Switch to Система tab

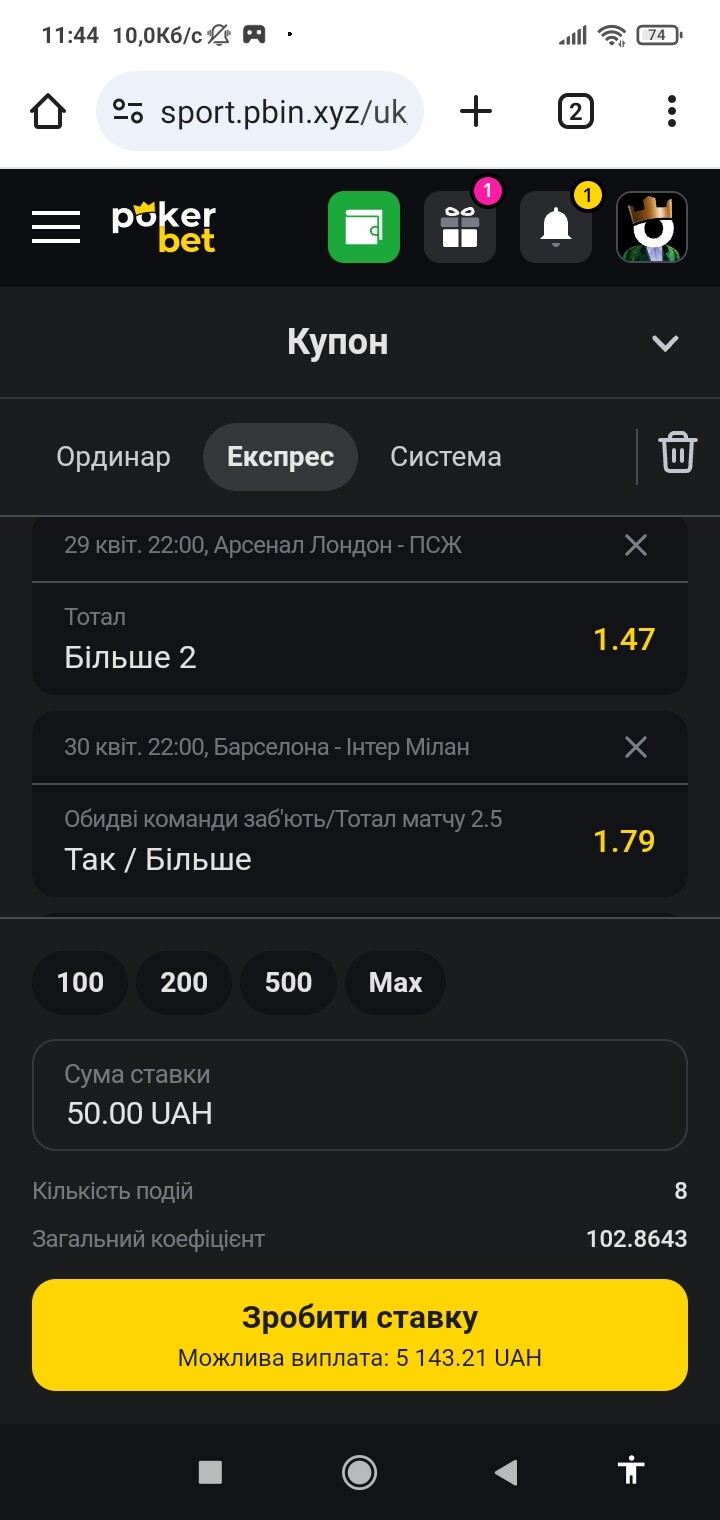[x=446, y=457]
